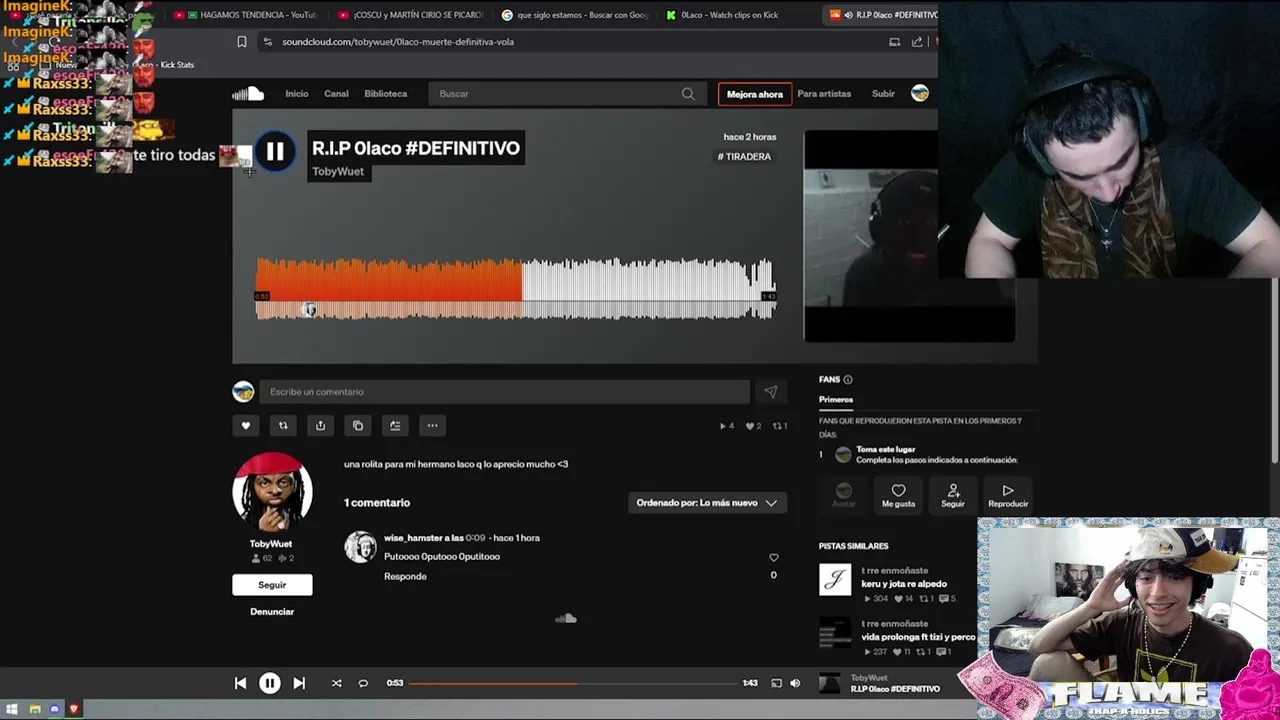Open the # TIRADERA tag
This screenshot has width=1280, height=720.
tap(744, 157)
